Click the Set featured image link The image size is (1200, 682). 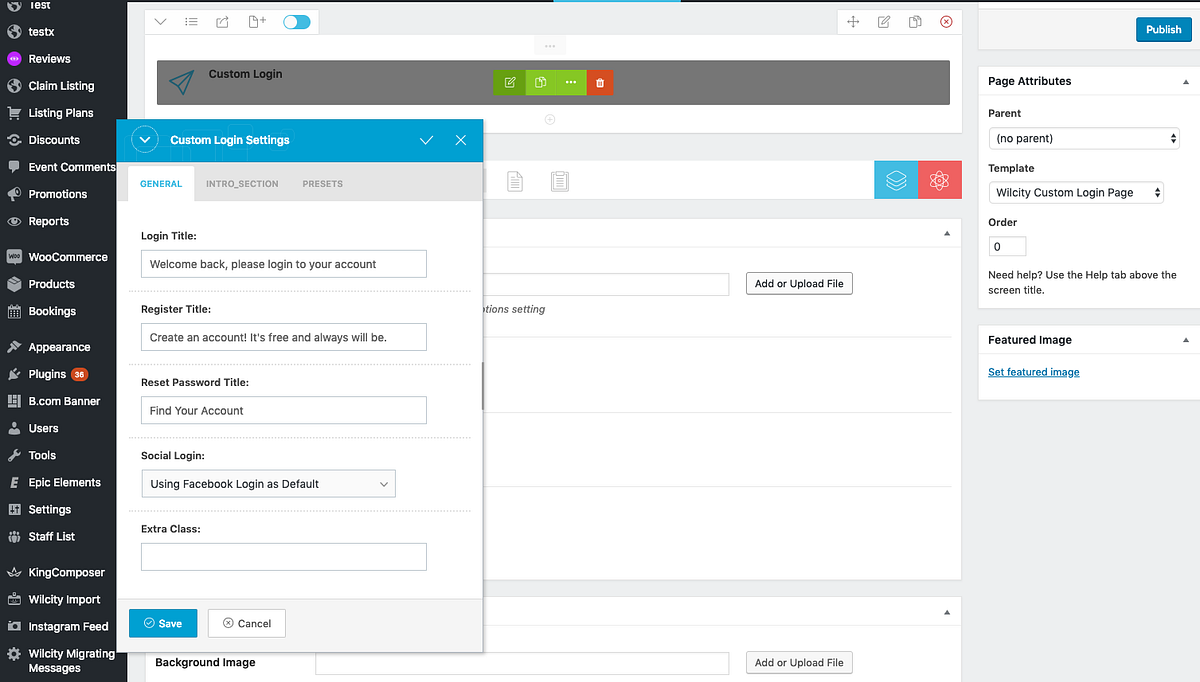tap(1033, 371)
